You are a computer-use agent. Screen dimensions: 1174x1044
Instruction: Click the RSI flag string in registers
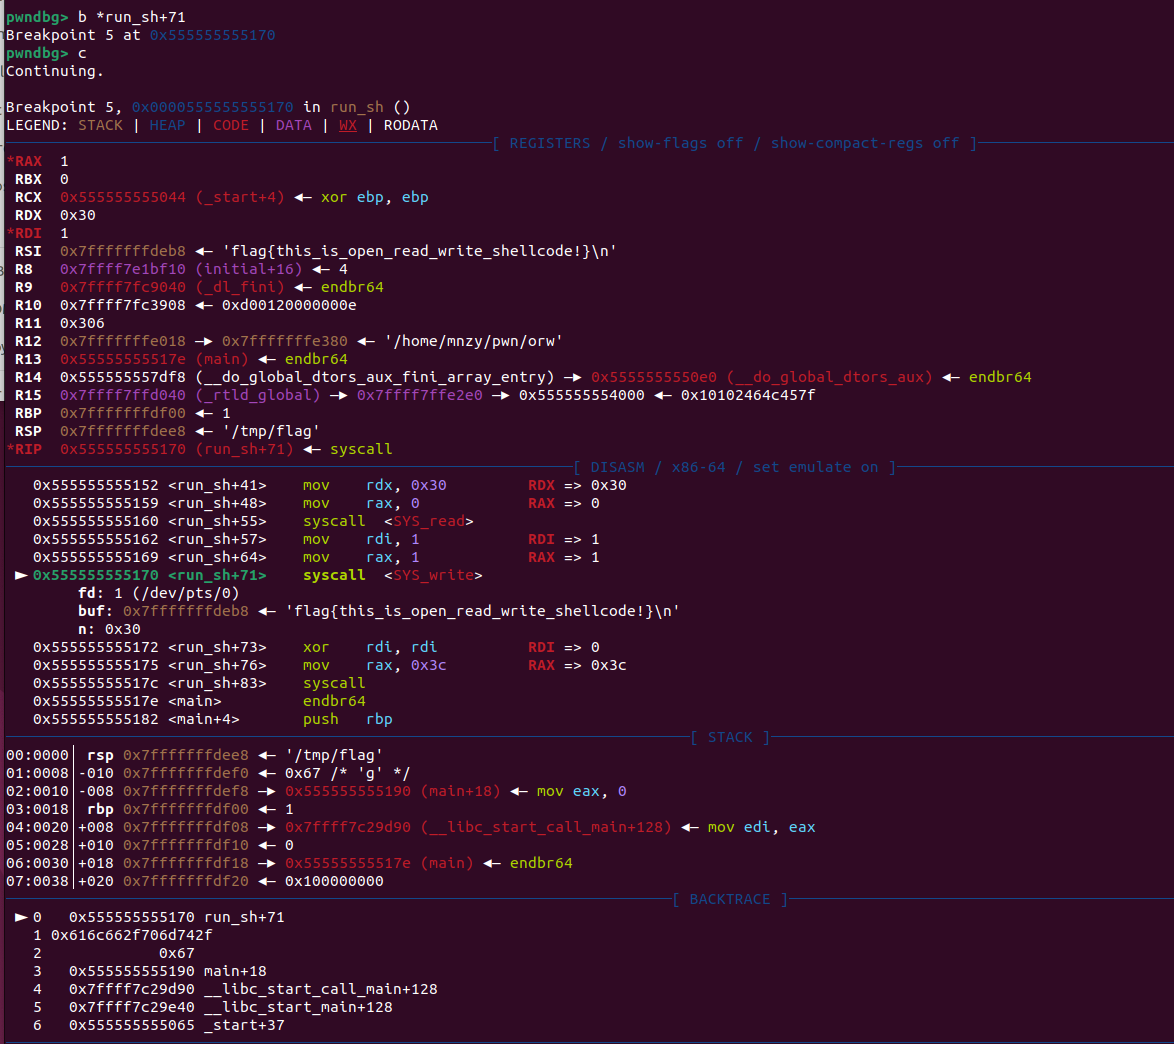419,251
